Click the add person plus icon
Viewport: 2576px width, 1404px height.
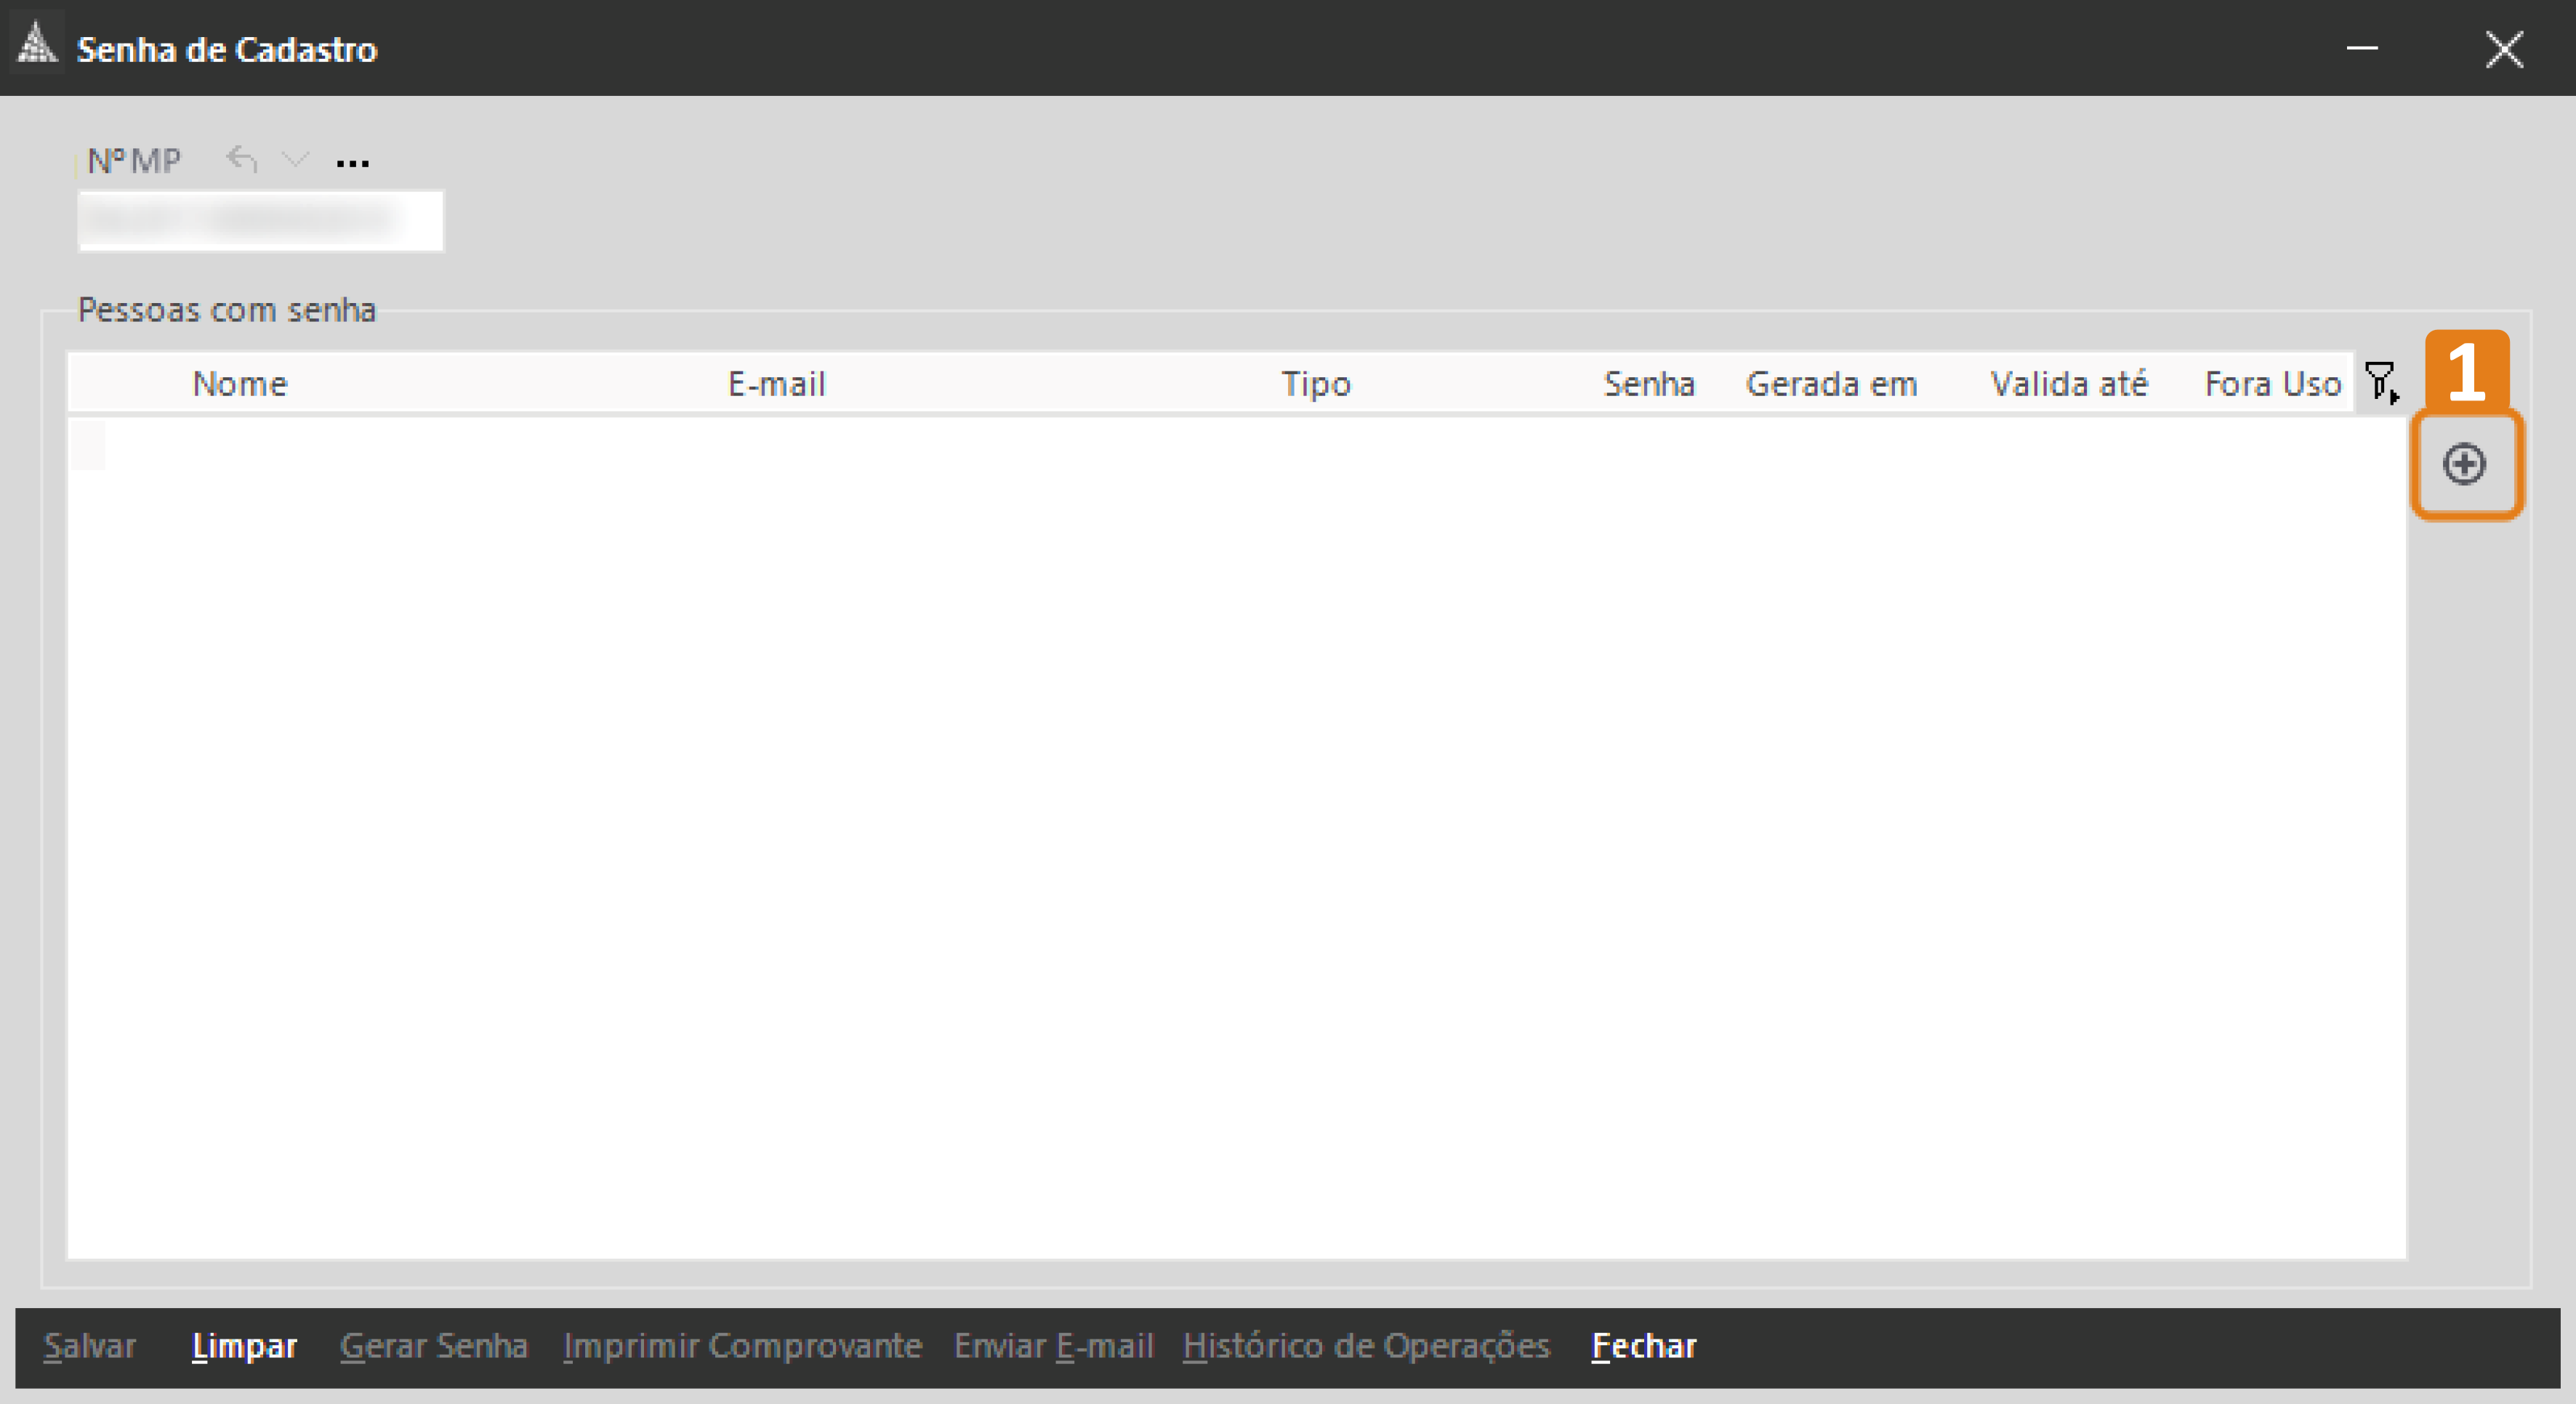tap(2463, 464)
